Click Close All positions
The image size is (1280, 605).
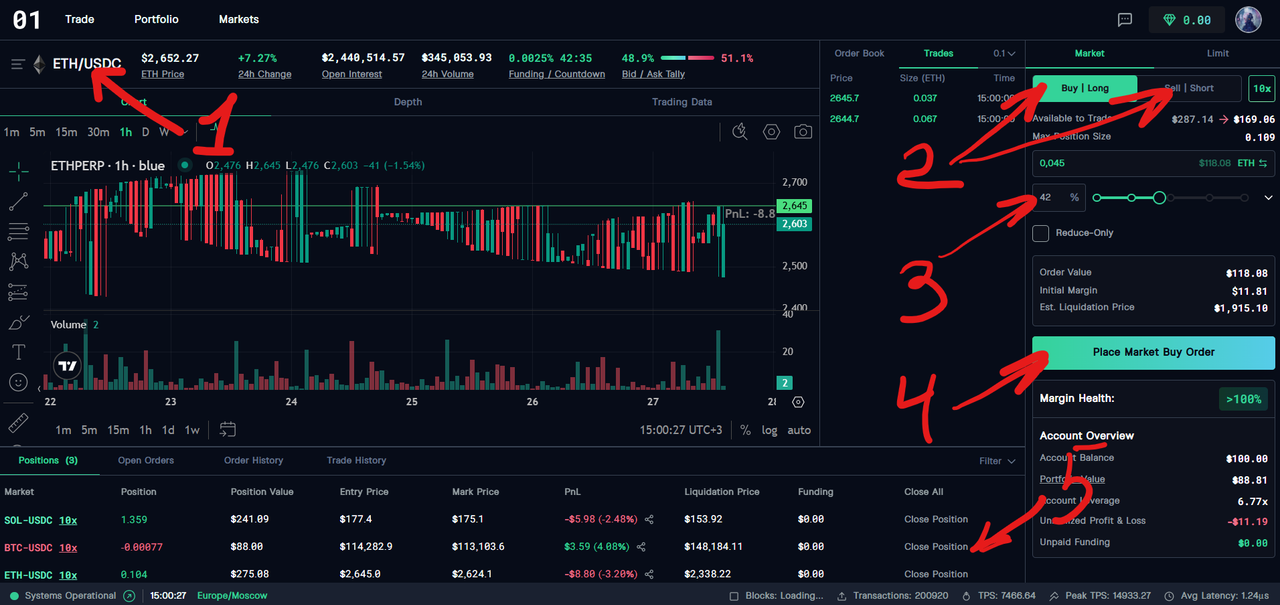click(x=924, y=492)
